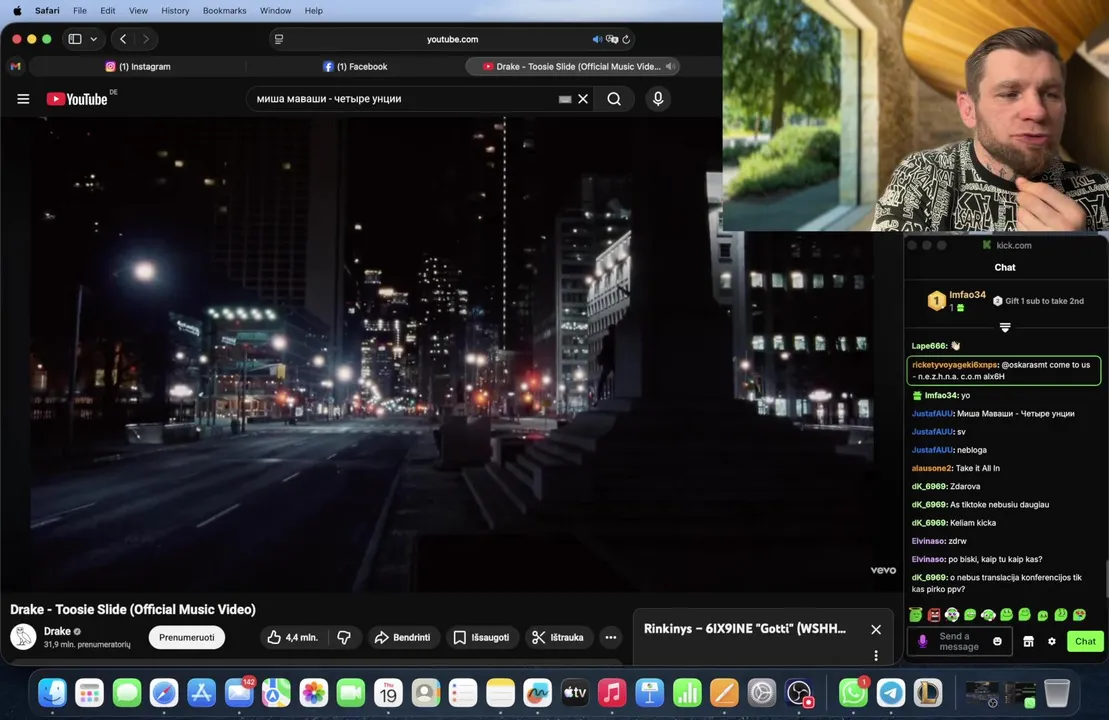
Task: Open more actions three-dot menu under video
Action: [611, 637]
